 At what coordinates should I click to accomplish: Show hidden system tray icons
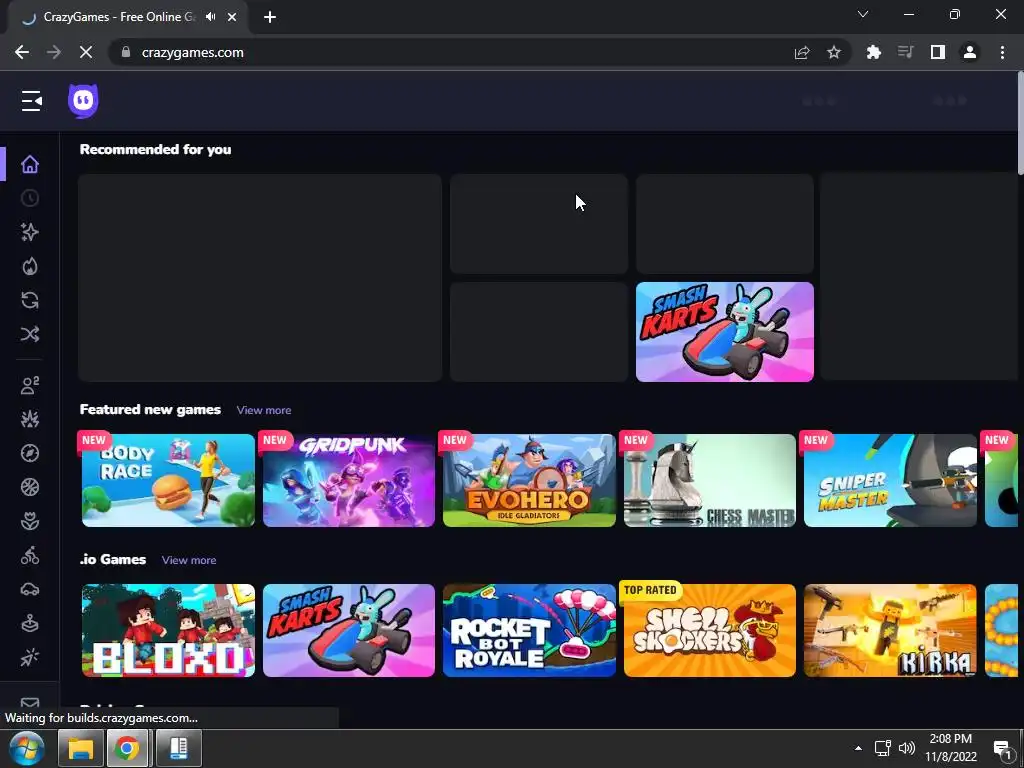pyautogui.click(x=858, y=748)
